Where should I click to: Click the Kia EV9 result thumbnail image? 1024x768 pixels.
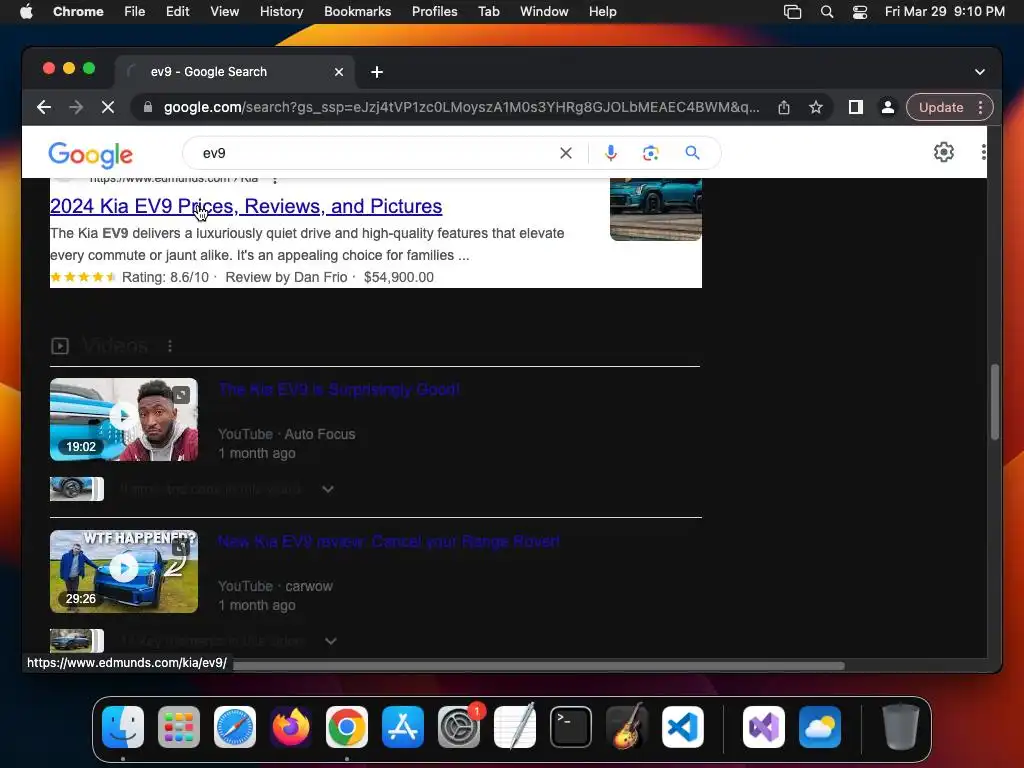(x=656, y=209)
